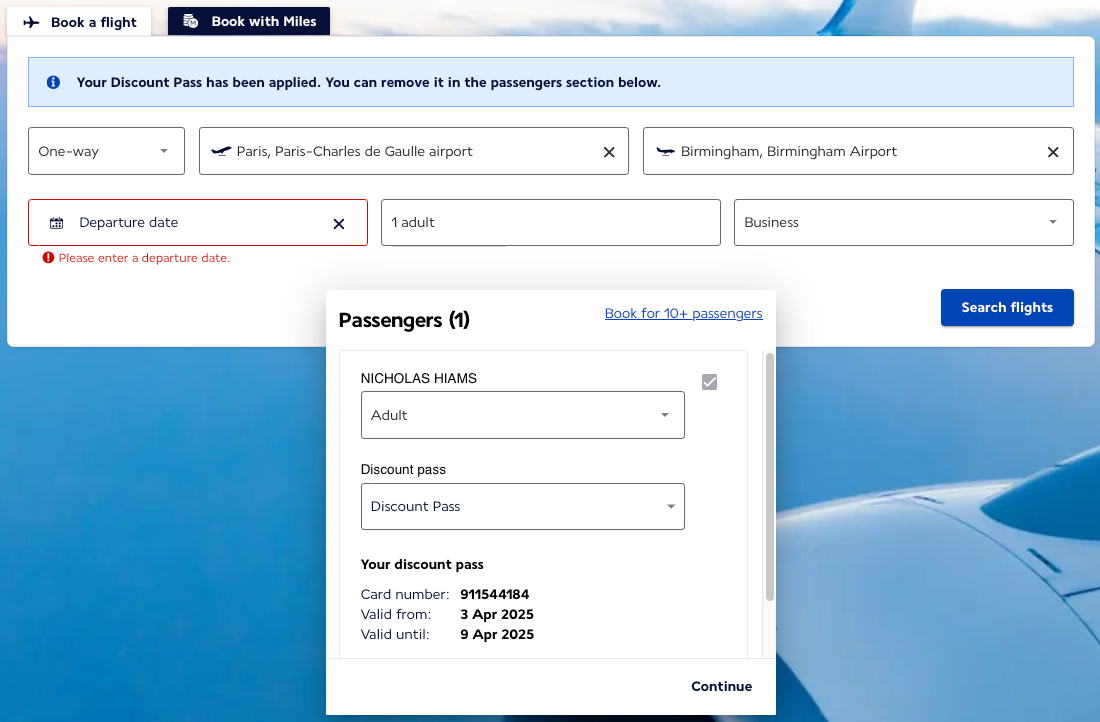
Task: Open the calendar icon for departure date
Action: 56,223
